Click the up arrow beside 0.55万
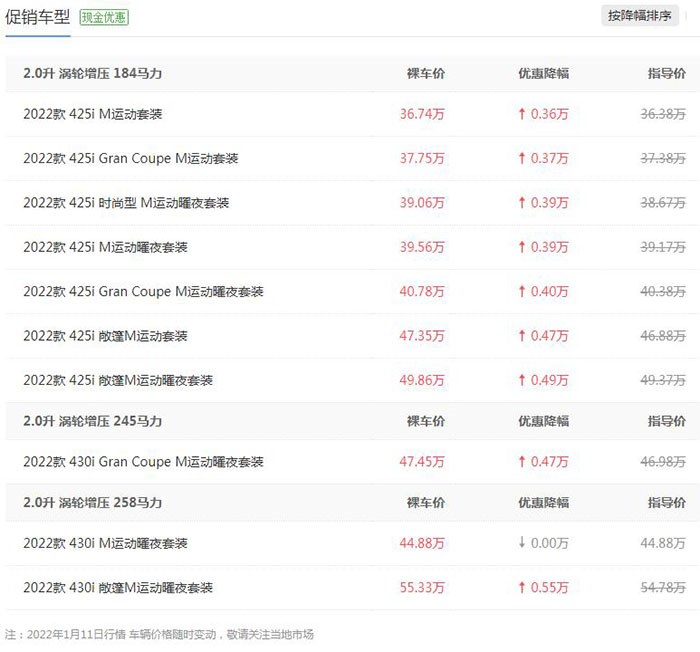 (521, 587)
